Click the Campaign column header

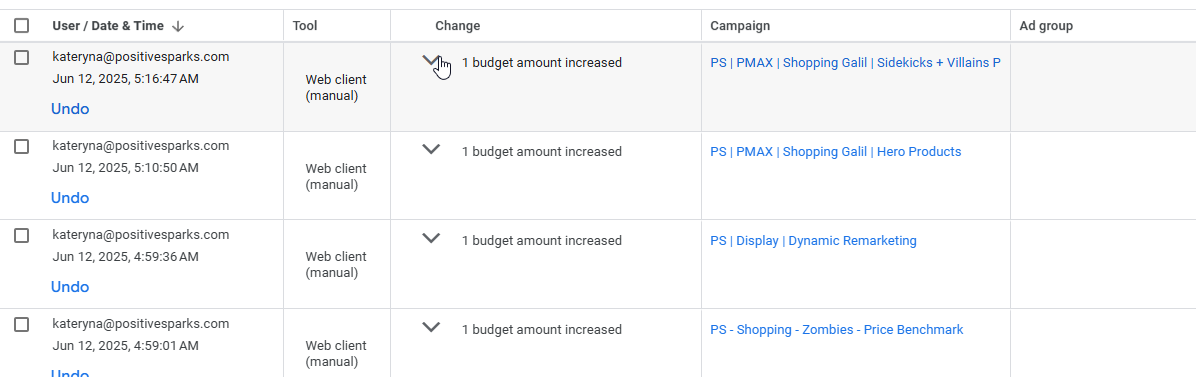click(740, 26)
